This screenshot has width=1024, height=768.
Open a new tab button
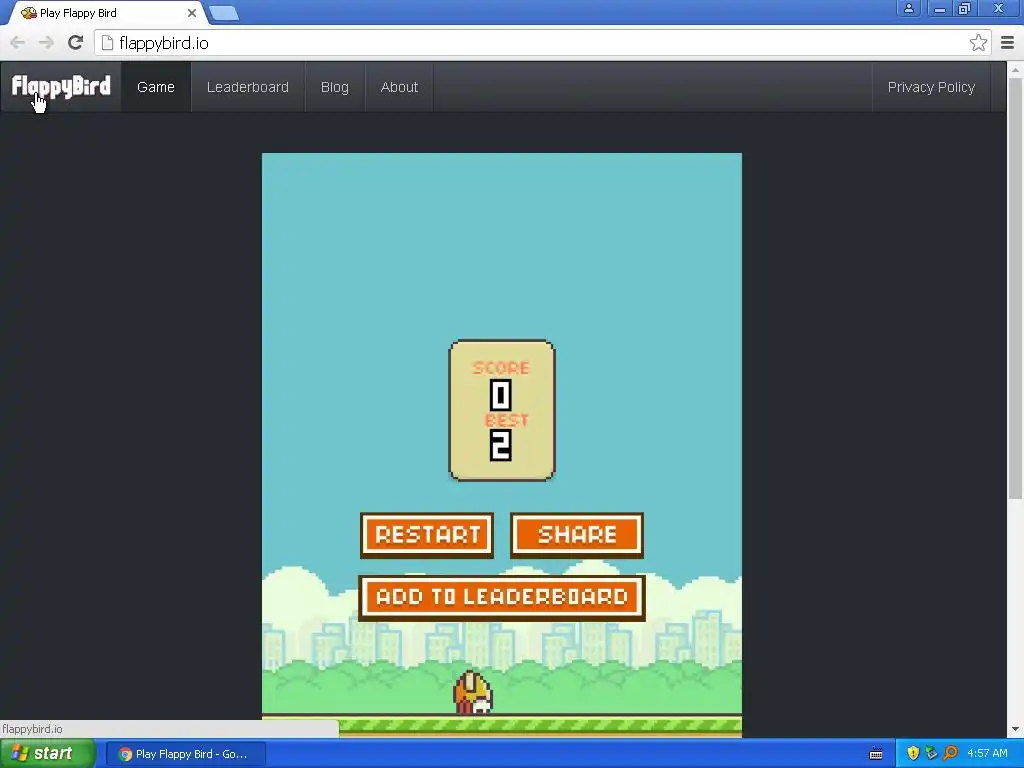click(x=224, y=14)
